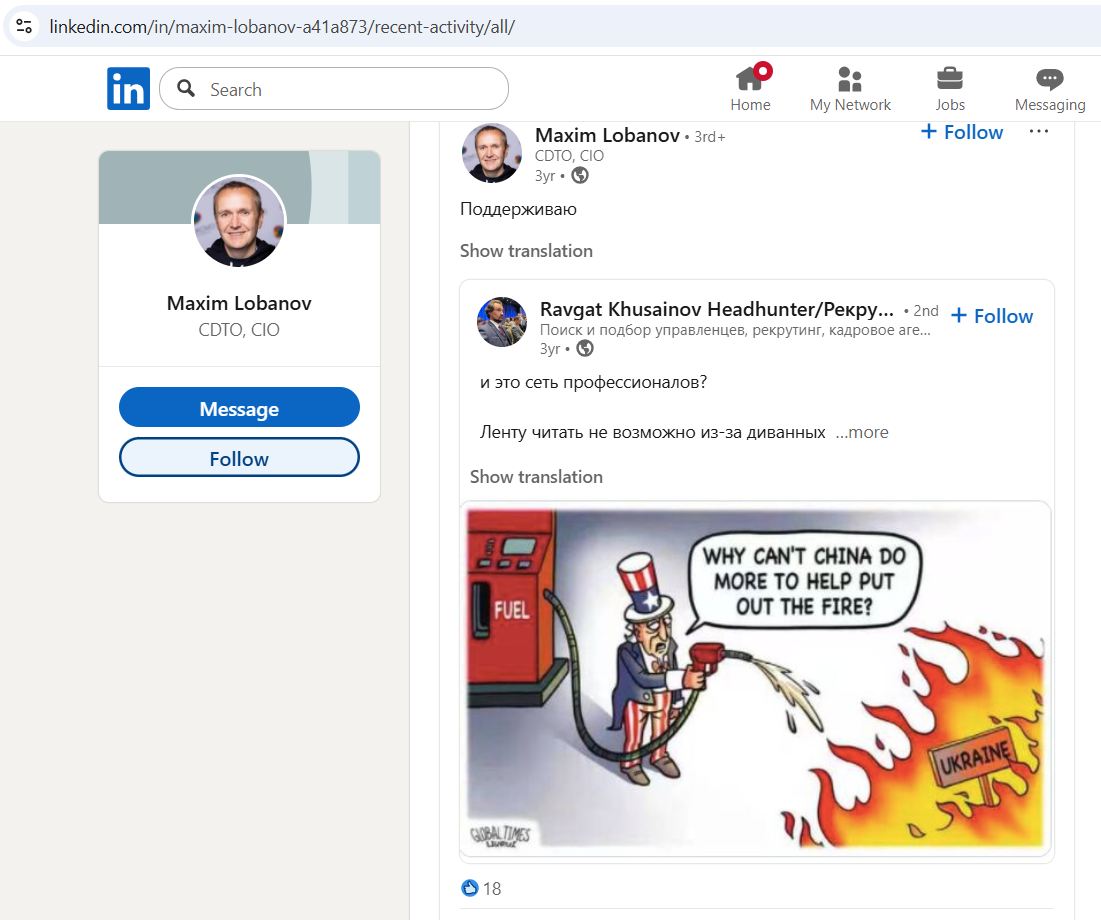Screen dimensions: 1101x920
Task: Follow Maxim Lobanov from the post header
Action: point(961,132)
